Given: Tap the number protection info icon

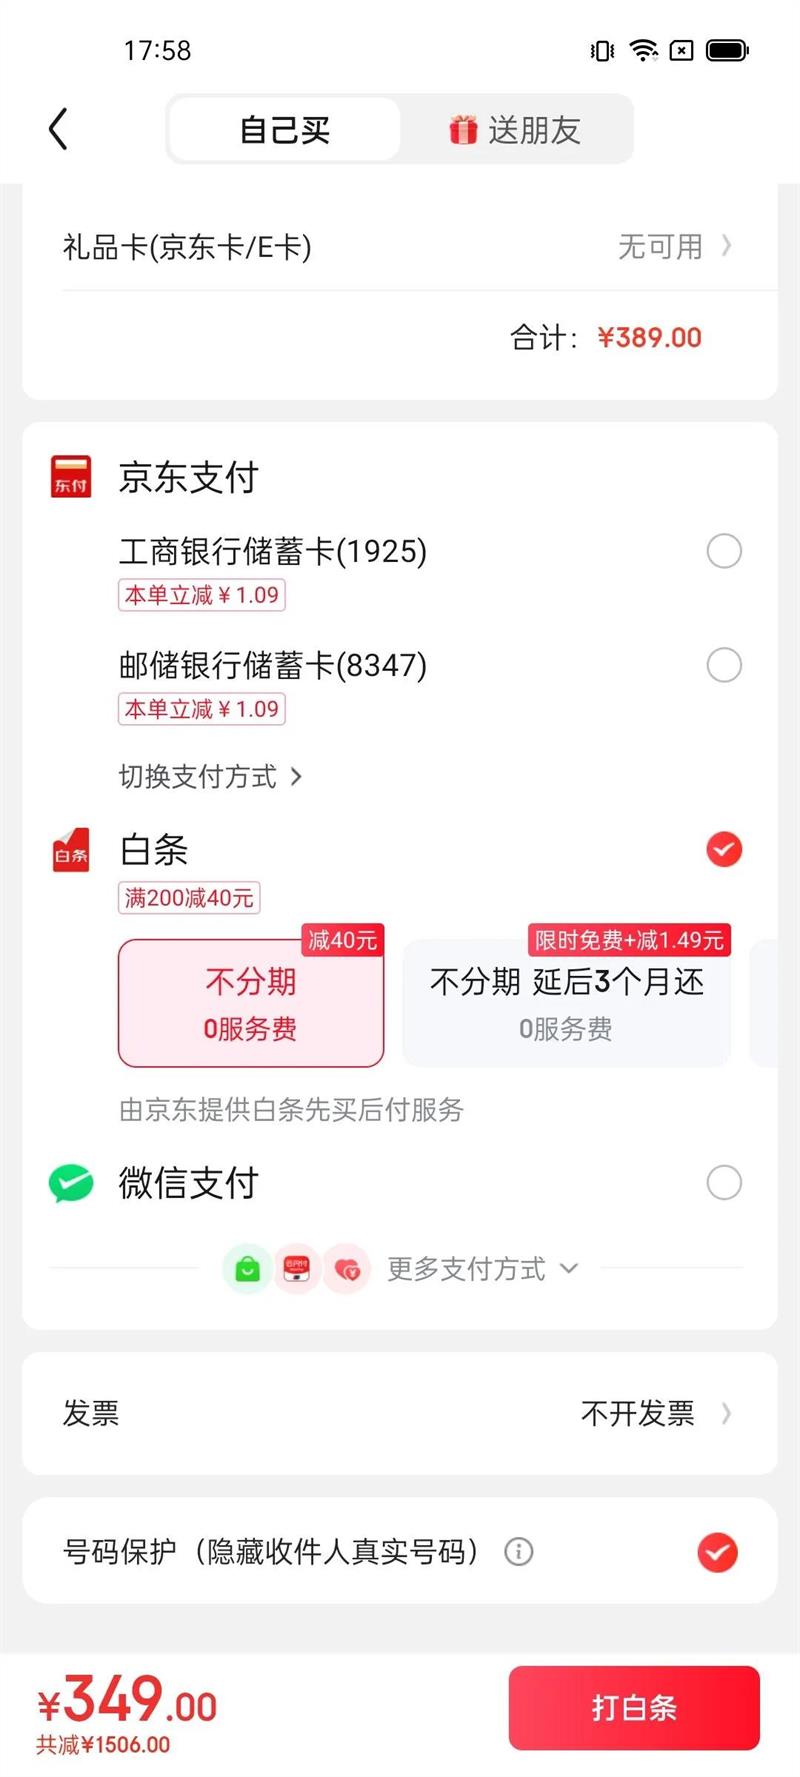Looking at the screenshot, I should pos(518,1551).
